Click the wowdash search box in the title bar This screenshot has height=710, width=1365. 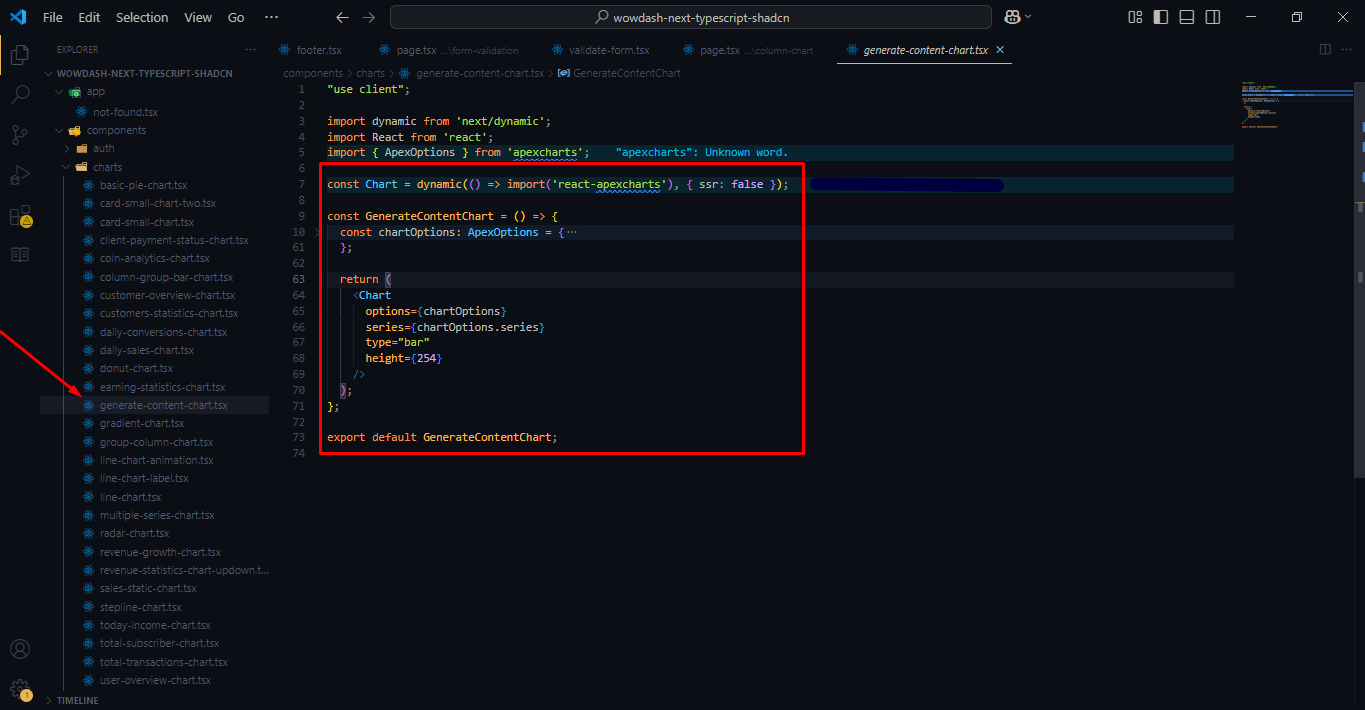(x=690, y=16)
